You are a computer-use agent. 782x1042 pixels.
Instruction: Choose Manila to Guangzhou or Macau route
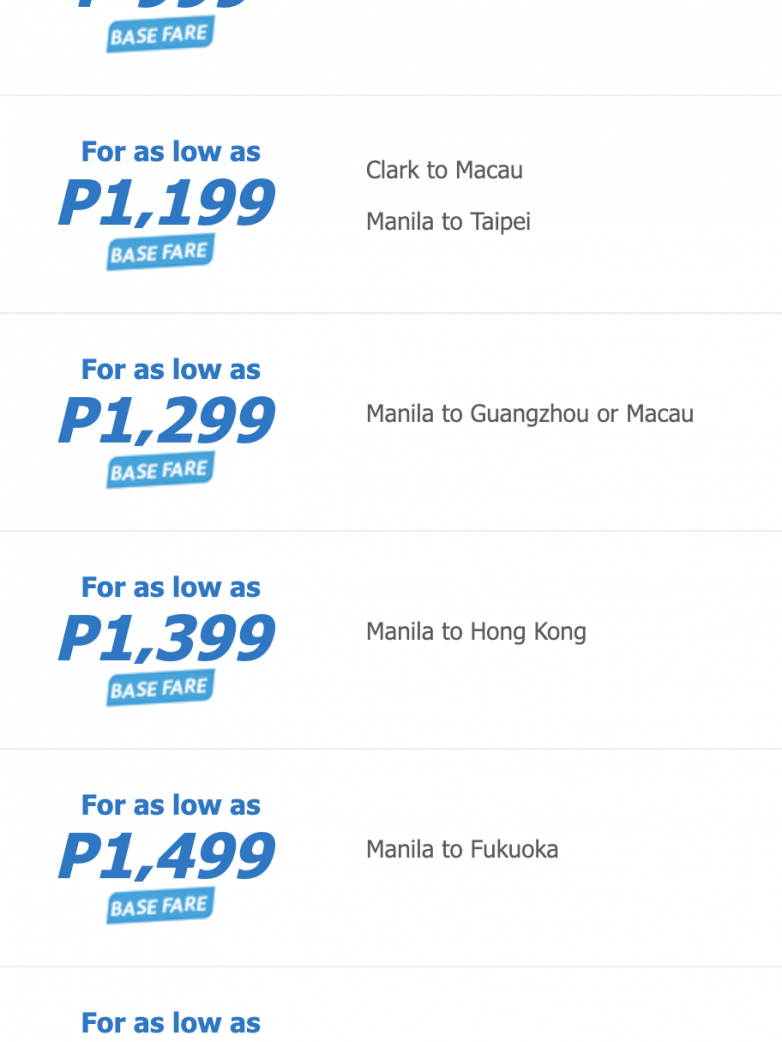pos(529,414)
